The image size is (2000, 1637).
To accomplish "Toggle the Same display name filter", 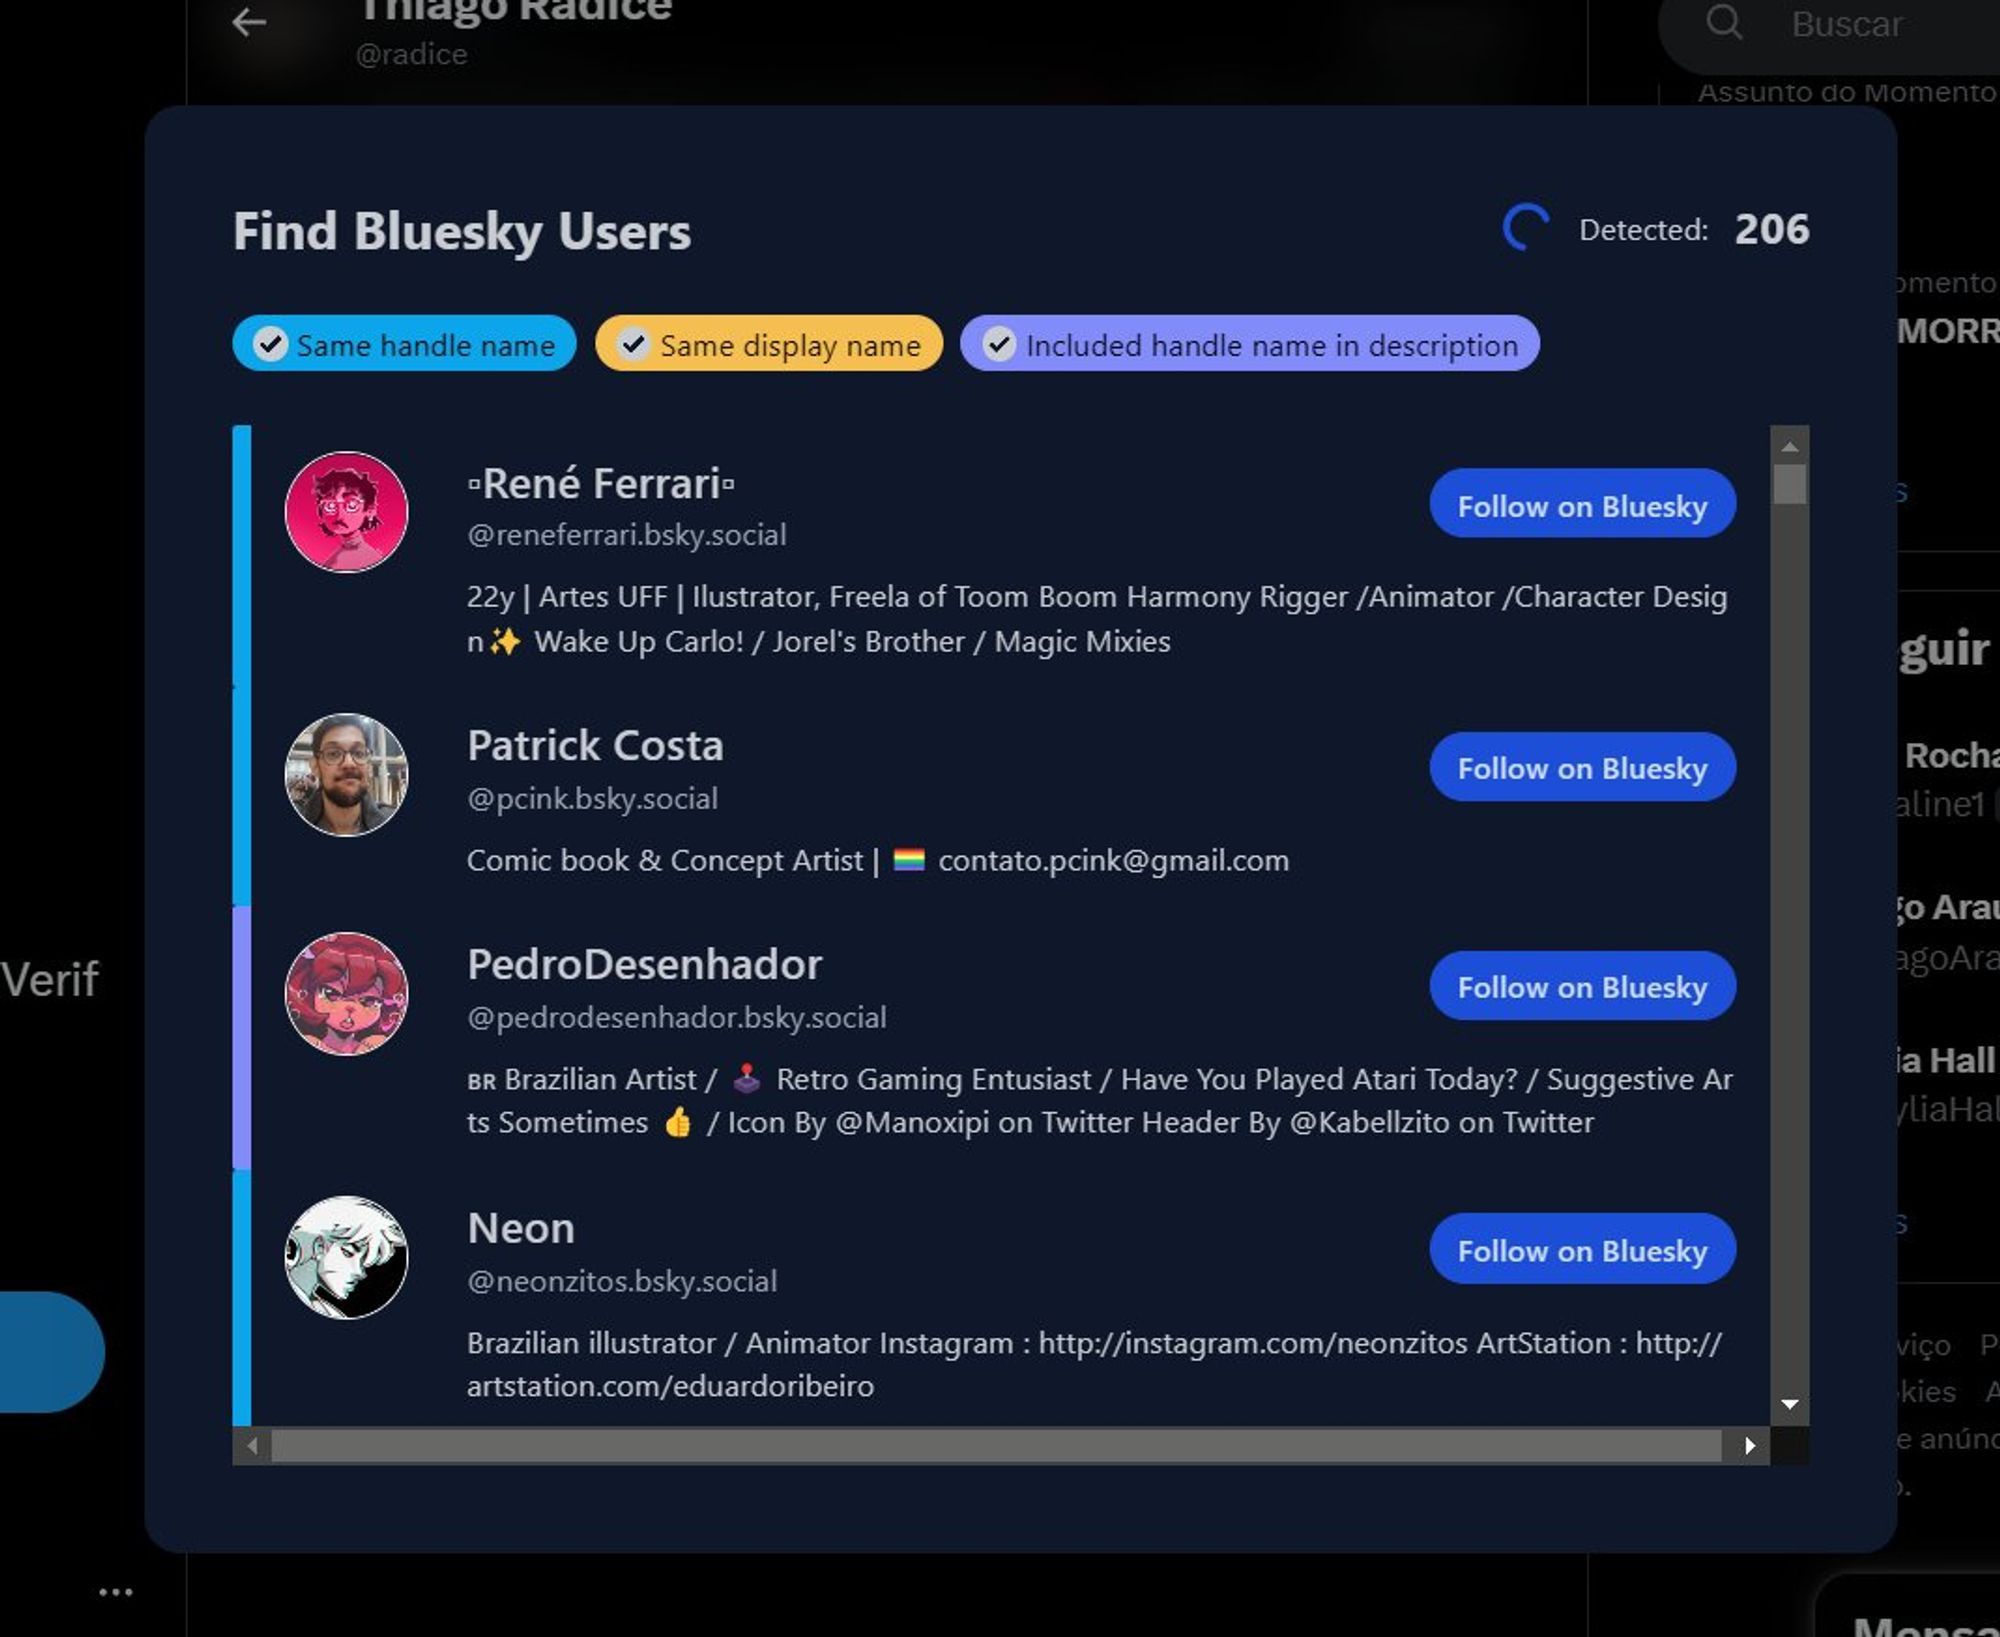I will point(767,344).
